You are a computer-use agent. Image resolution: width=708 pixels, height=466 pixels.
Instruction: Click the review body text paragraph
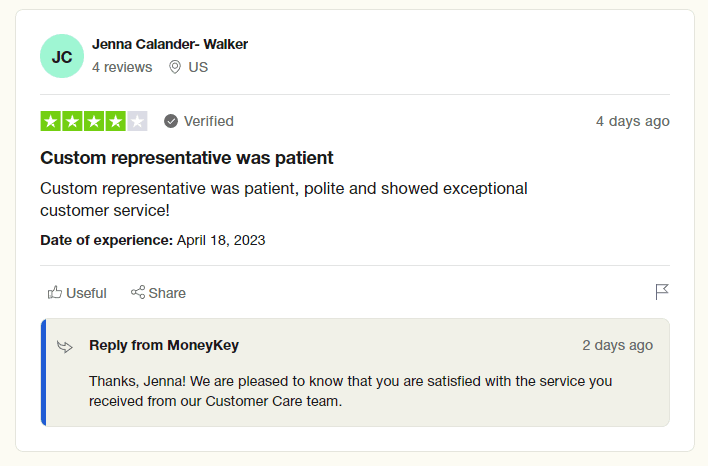283,199
